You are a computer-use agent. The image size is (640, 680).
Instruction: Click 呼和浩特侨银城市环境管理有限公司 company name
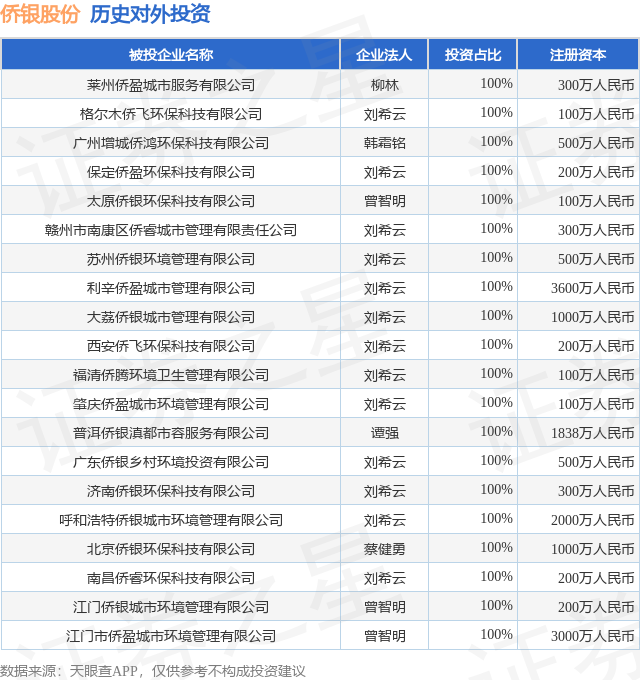pos(171,520)
